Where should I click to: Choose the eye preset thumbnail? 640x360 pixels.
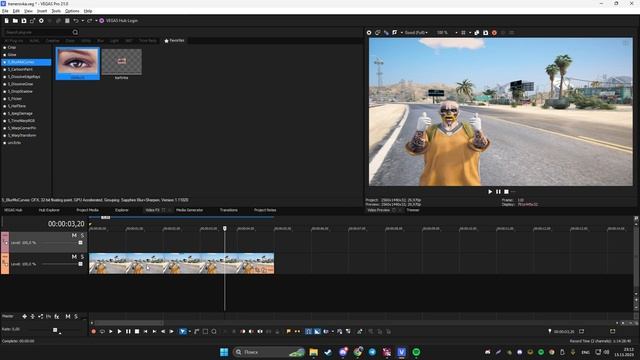(x=78, y=63)
